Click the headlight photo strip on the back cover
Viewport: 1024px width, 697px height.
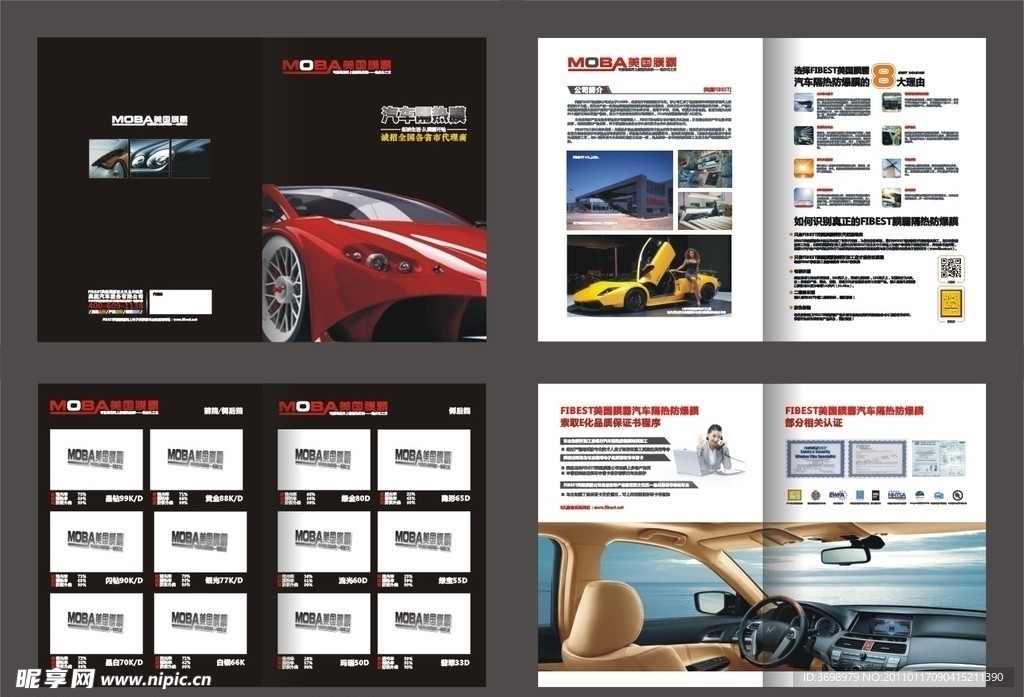tap(150, 158)
